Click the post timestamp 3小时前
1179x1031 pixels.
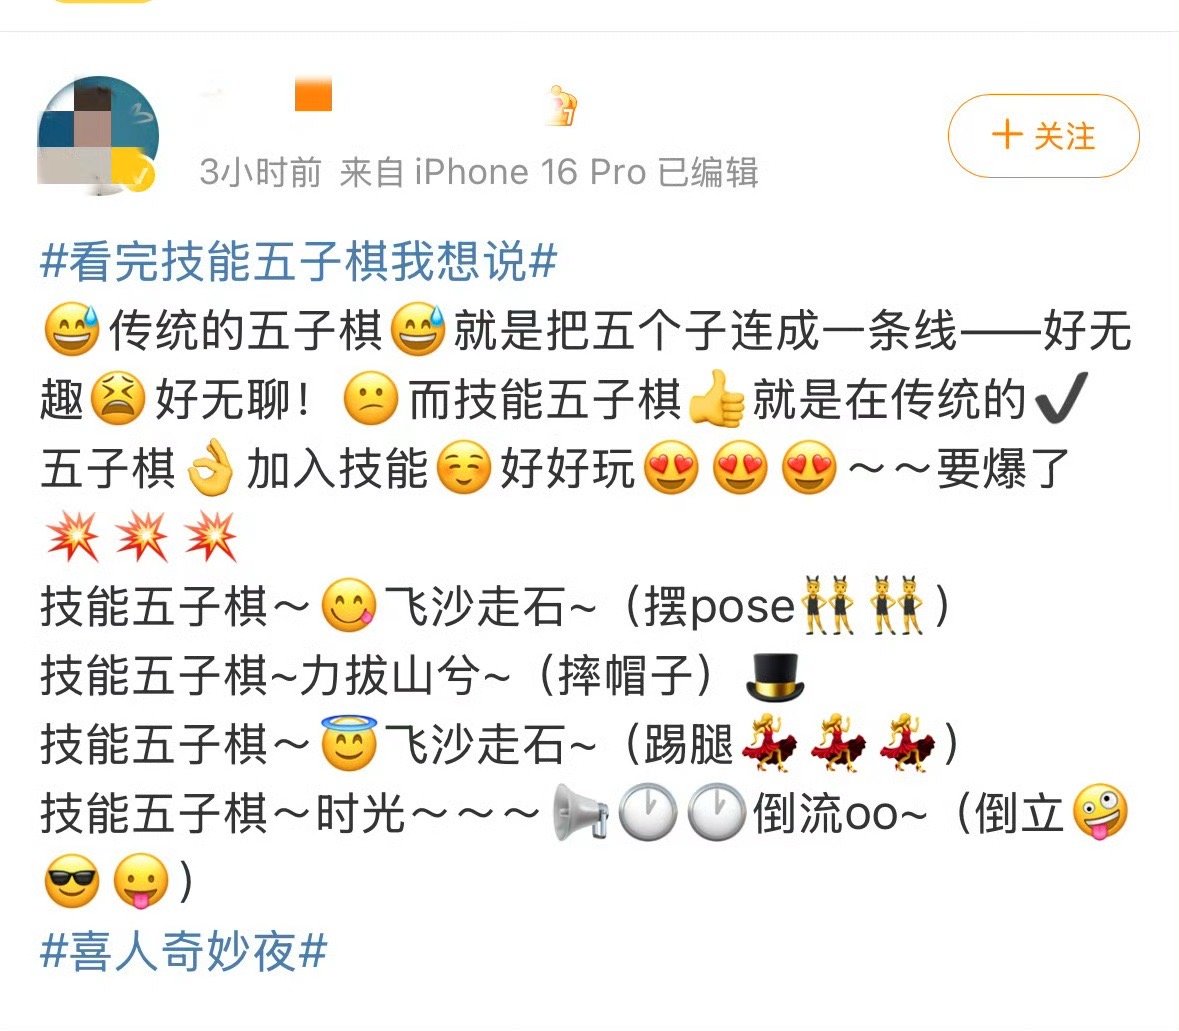click(x=260, y=173)
